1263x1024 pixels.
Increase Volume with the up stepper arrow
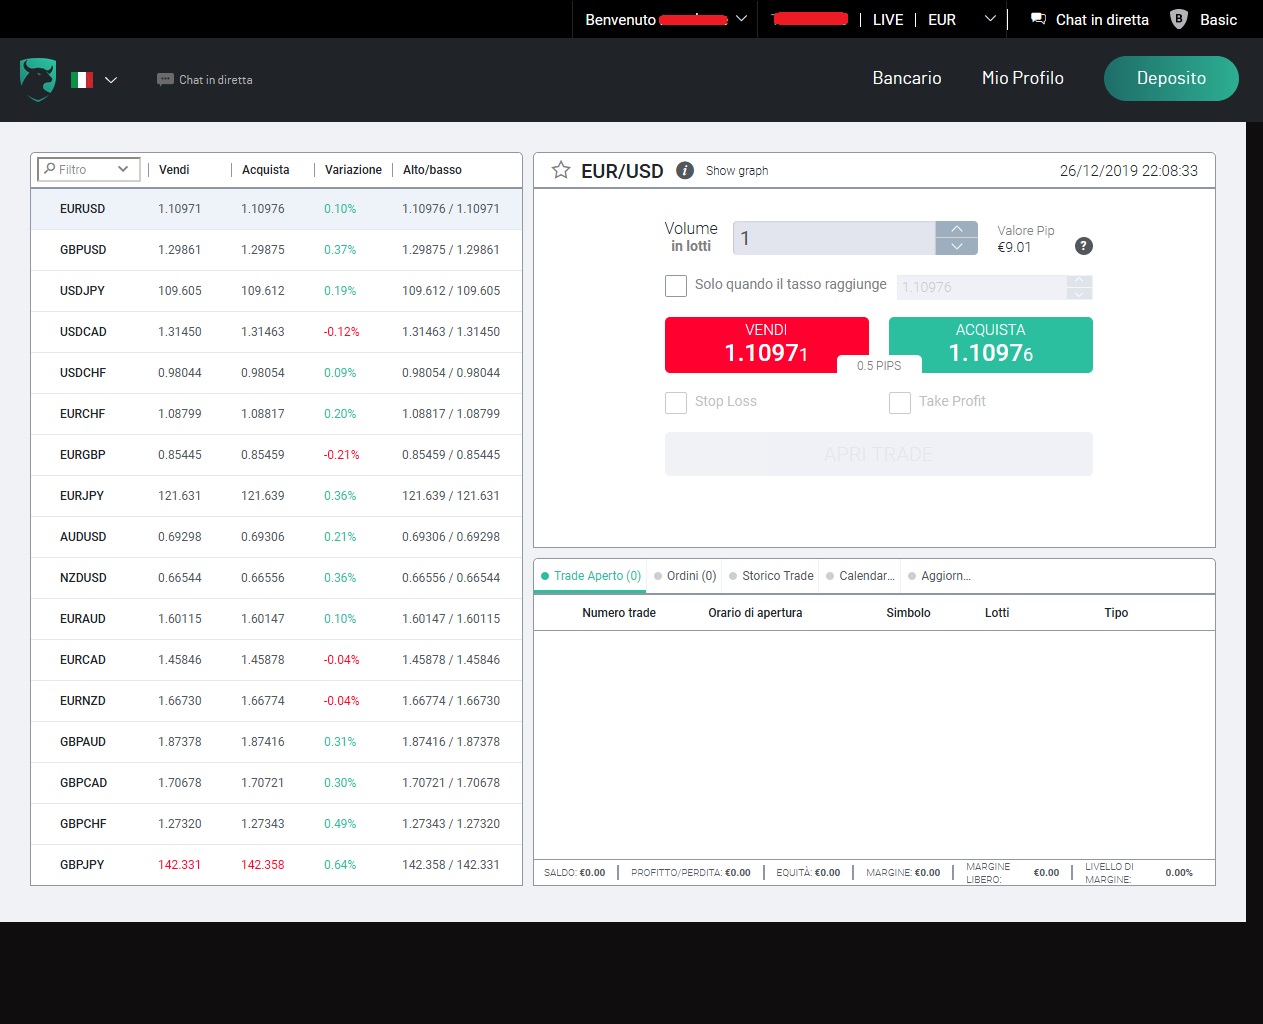tap(957, 229)
